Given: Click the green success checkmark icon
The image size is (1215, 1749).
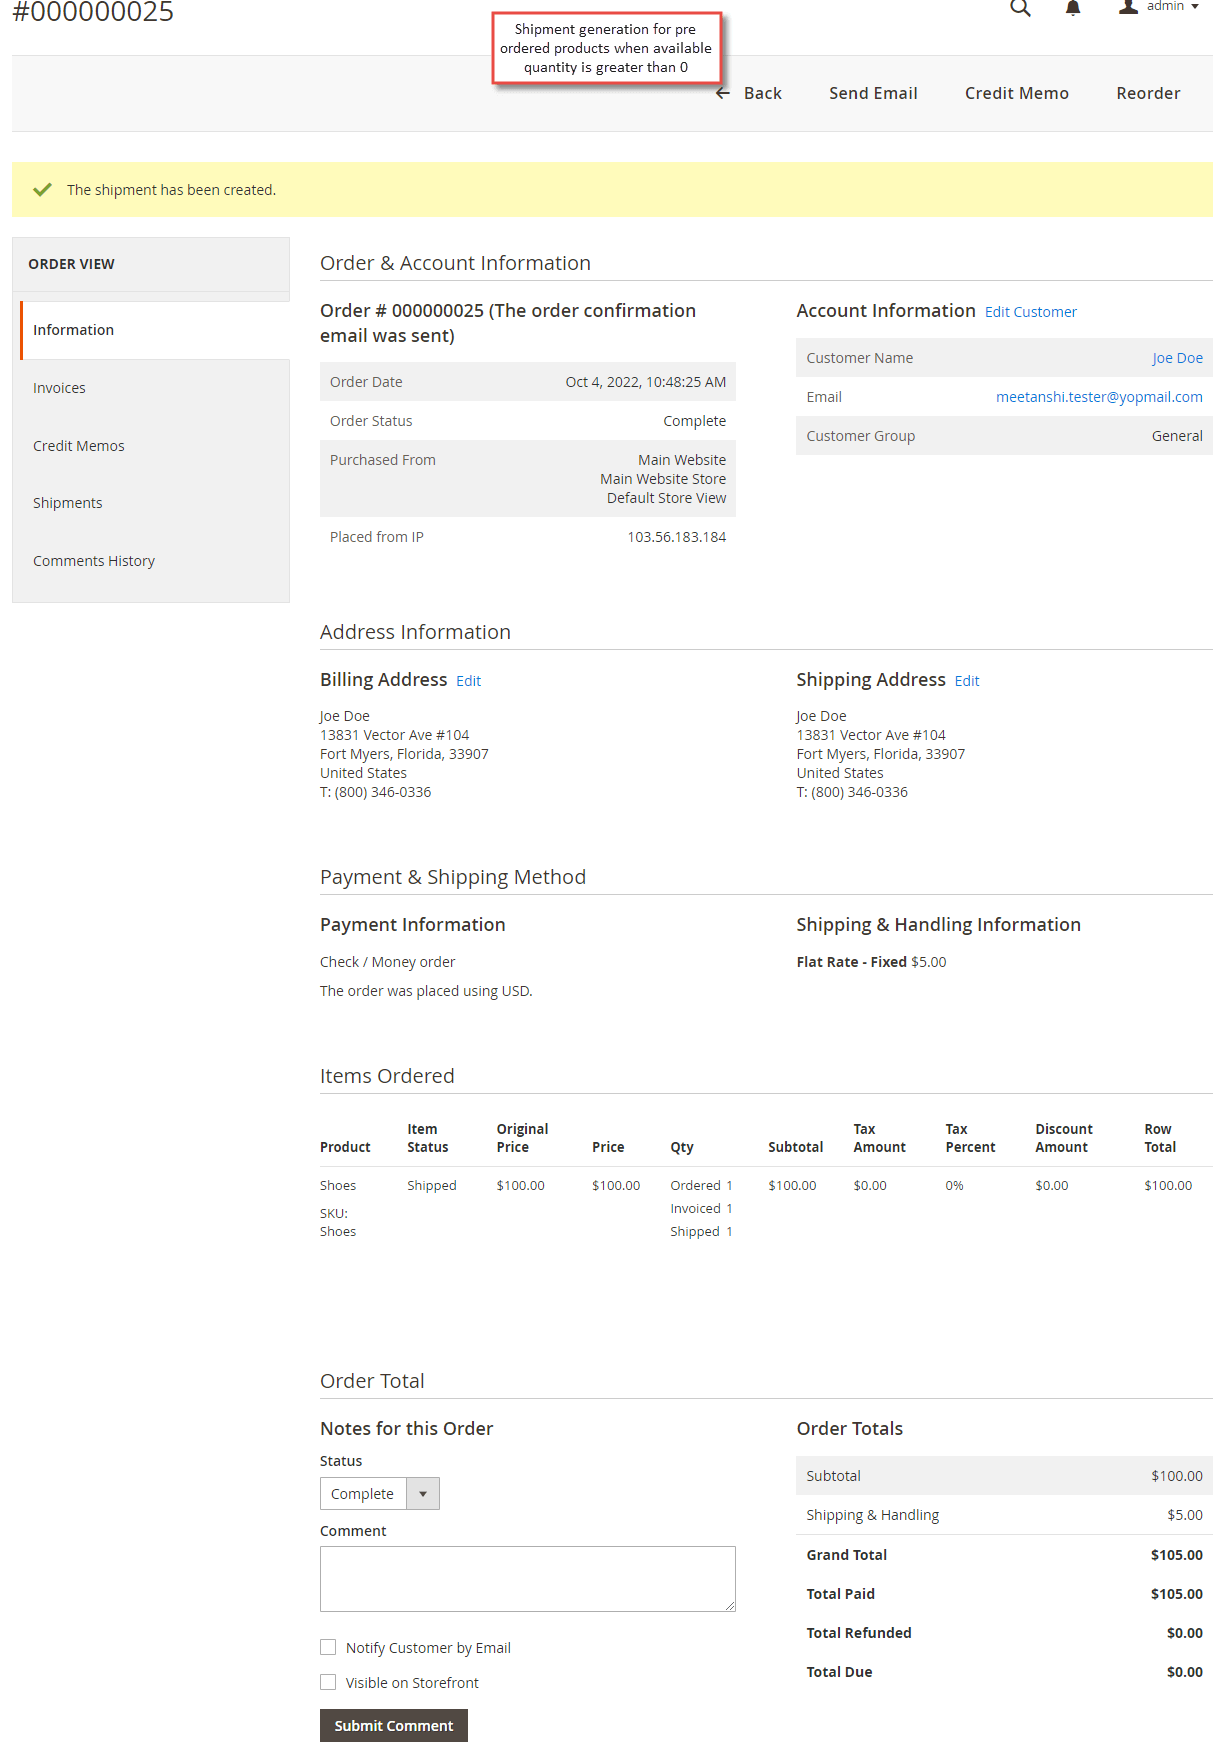Looking at the screenshot, I should [42, 189].
